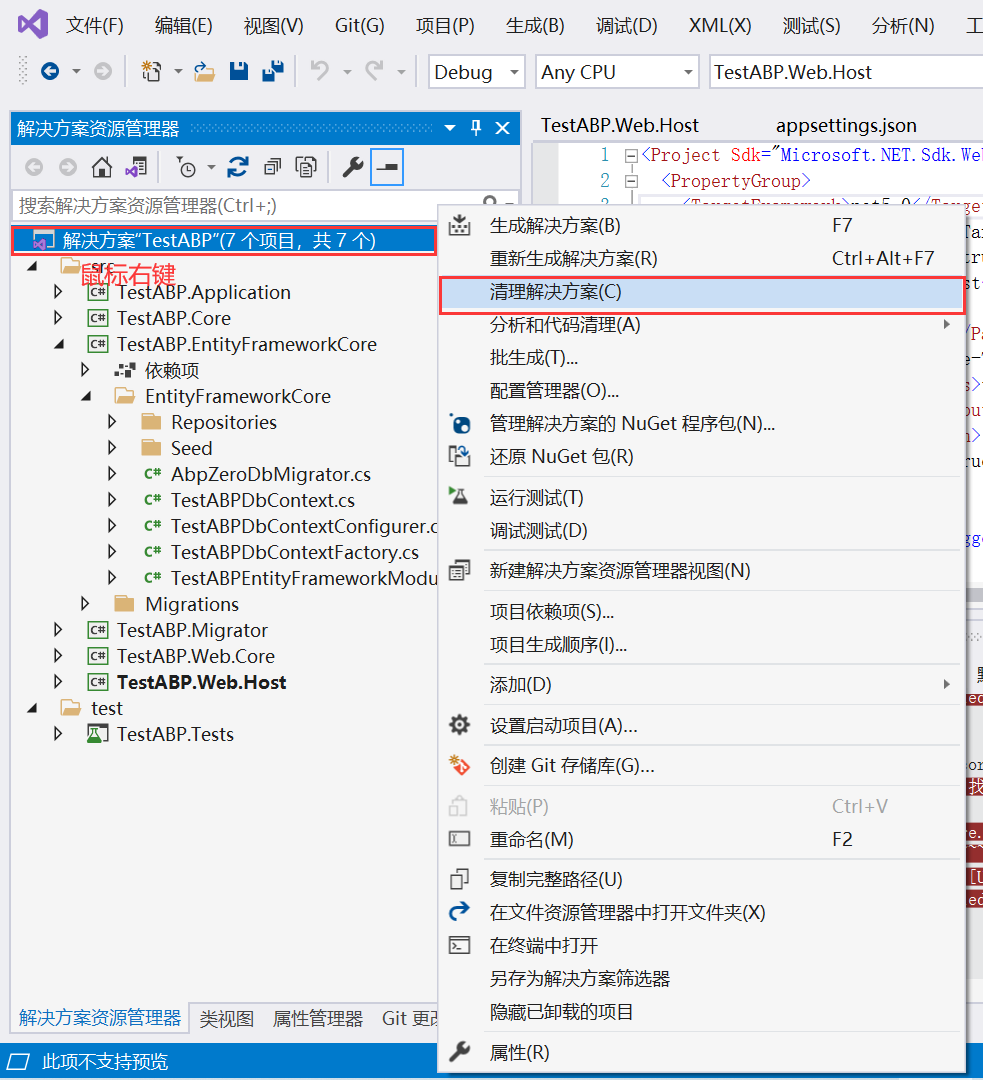Expand the Repositories folder
The width and height of the screenshot is (983, 1080).
(x=112, y=422)
